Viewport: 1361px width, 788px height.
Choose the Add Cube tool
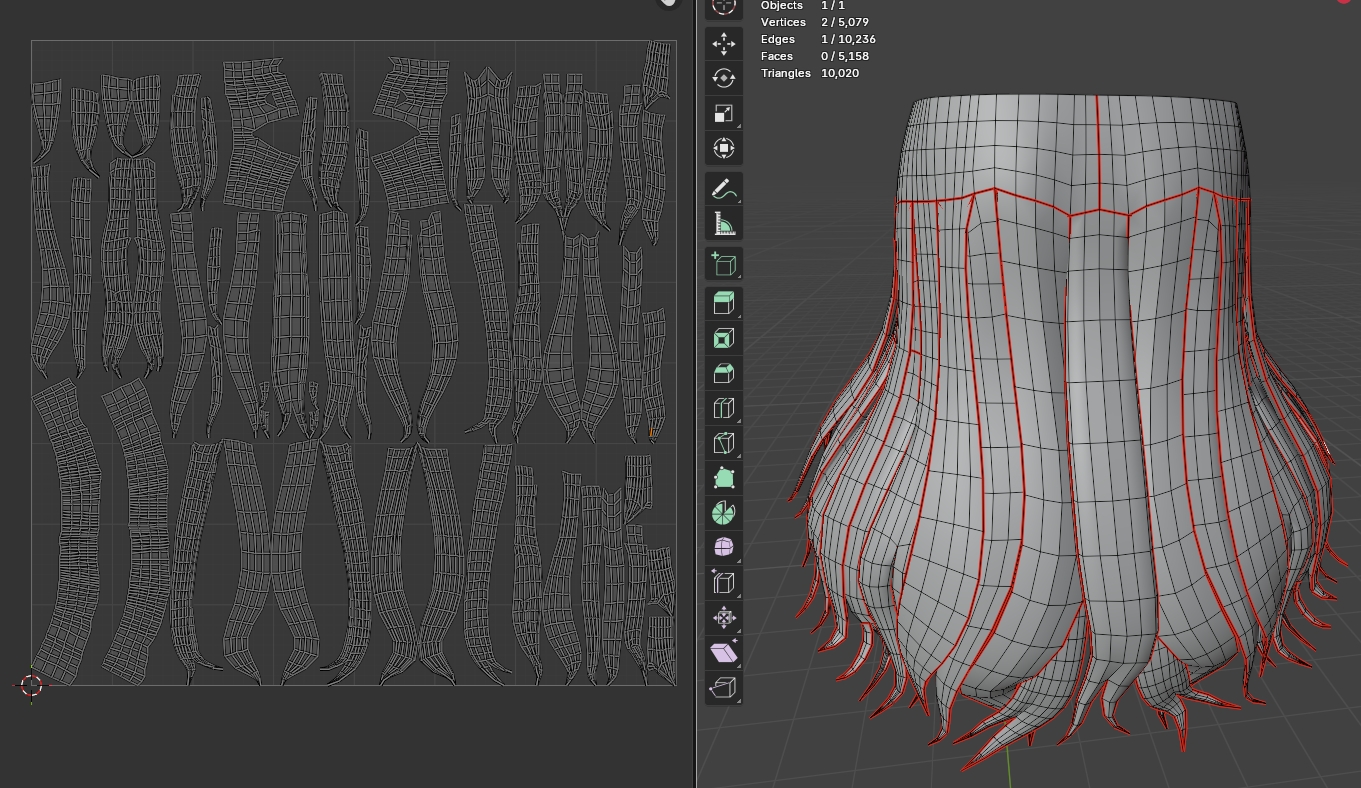point(723,264)
